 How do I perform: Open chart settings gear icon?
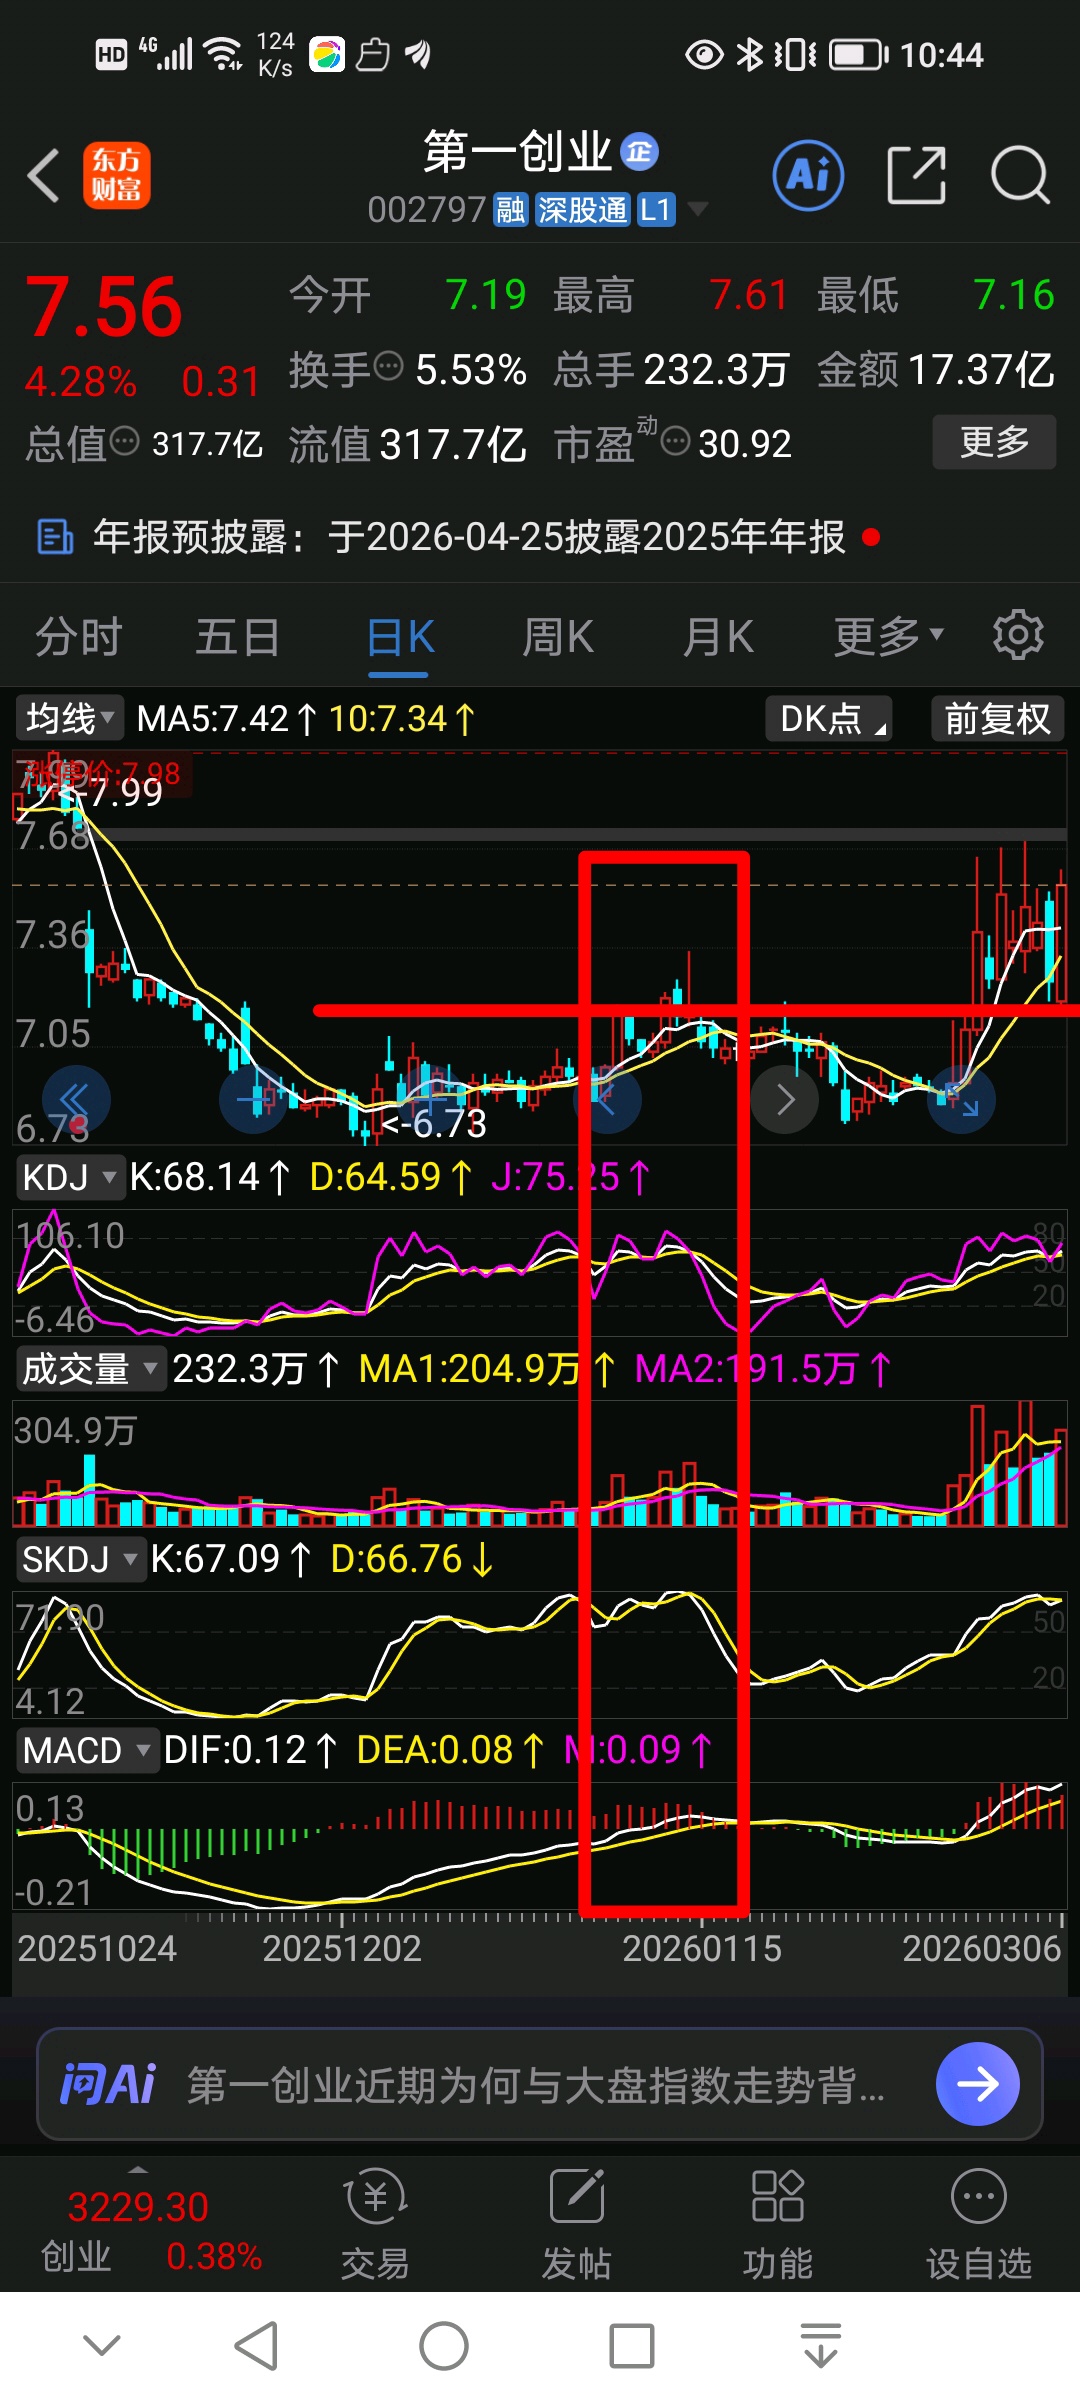coord(1018,635)
